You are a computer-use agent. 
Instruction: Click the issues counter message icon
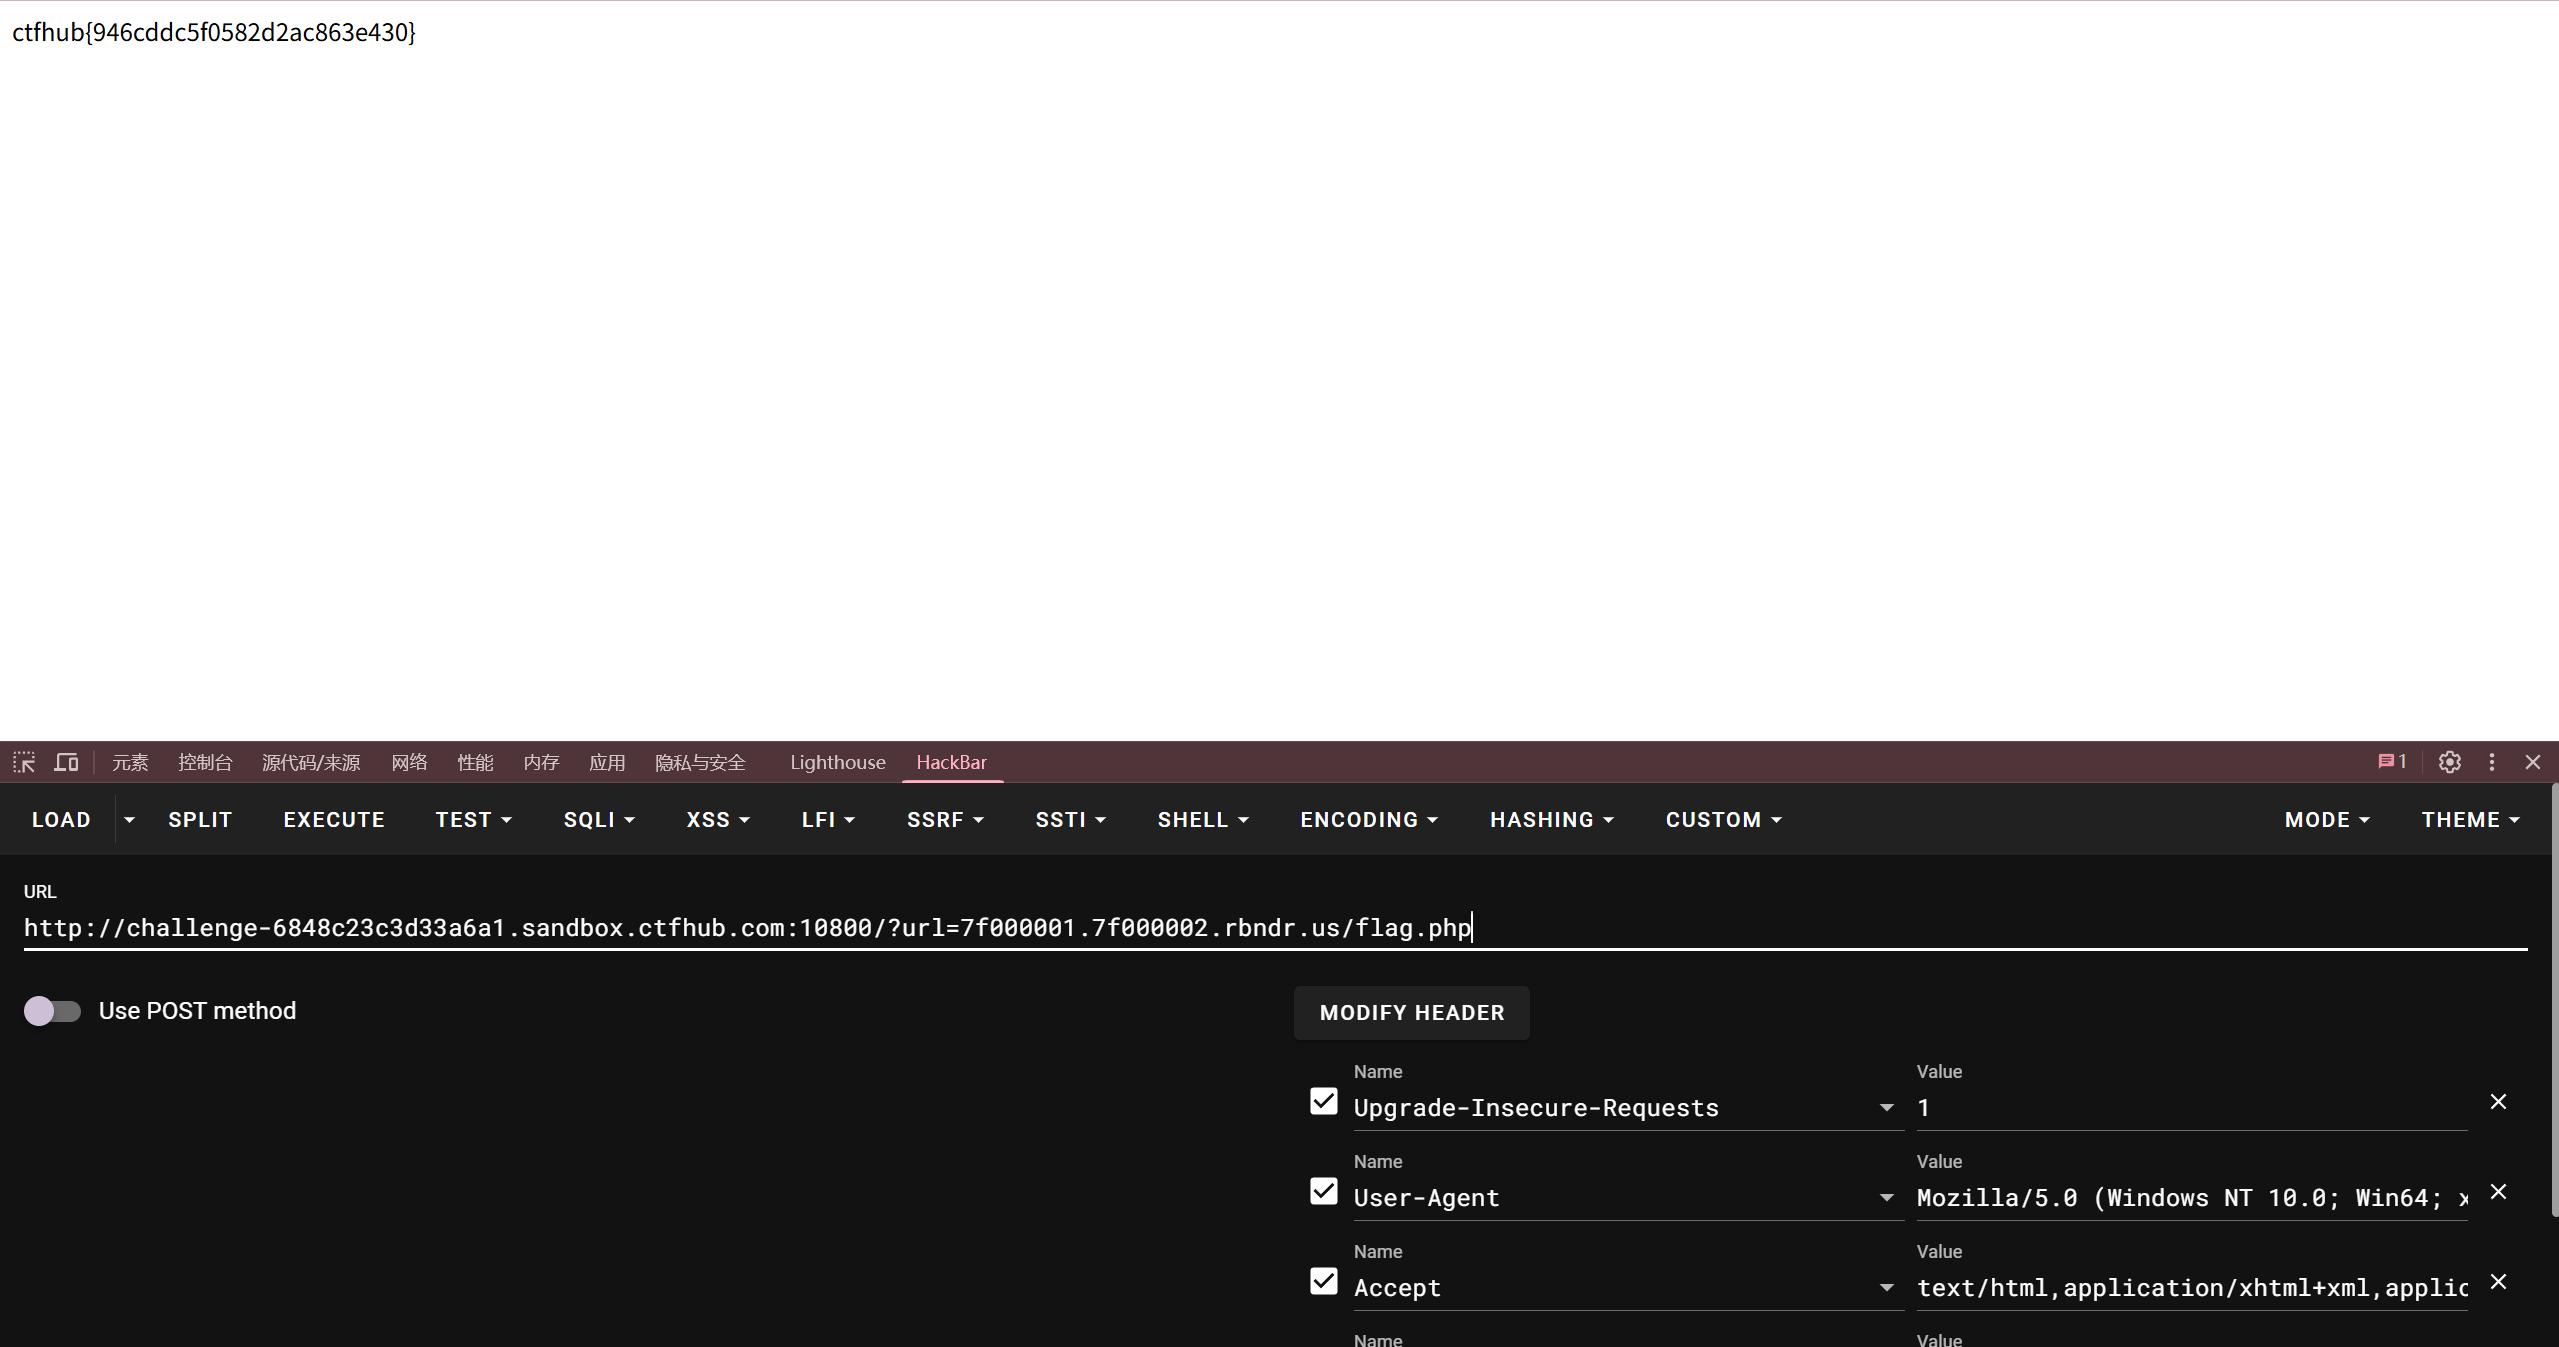click(2391, 762)
